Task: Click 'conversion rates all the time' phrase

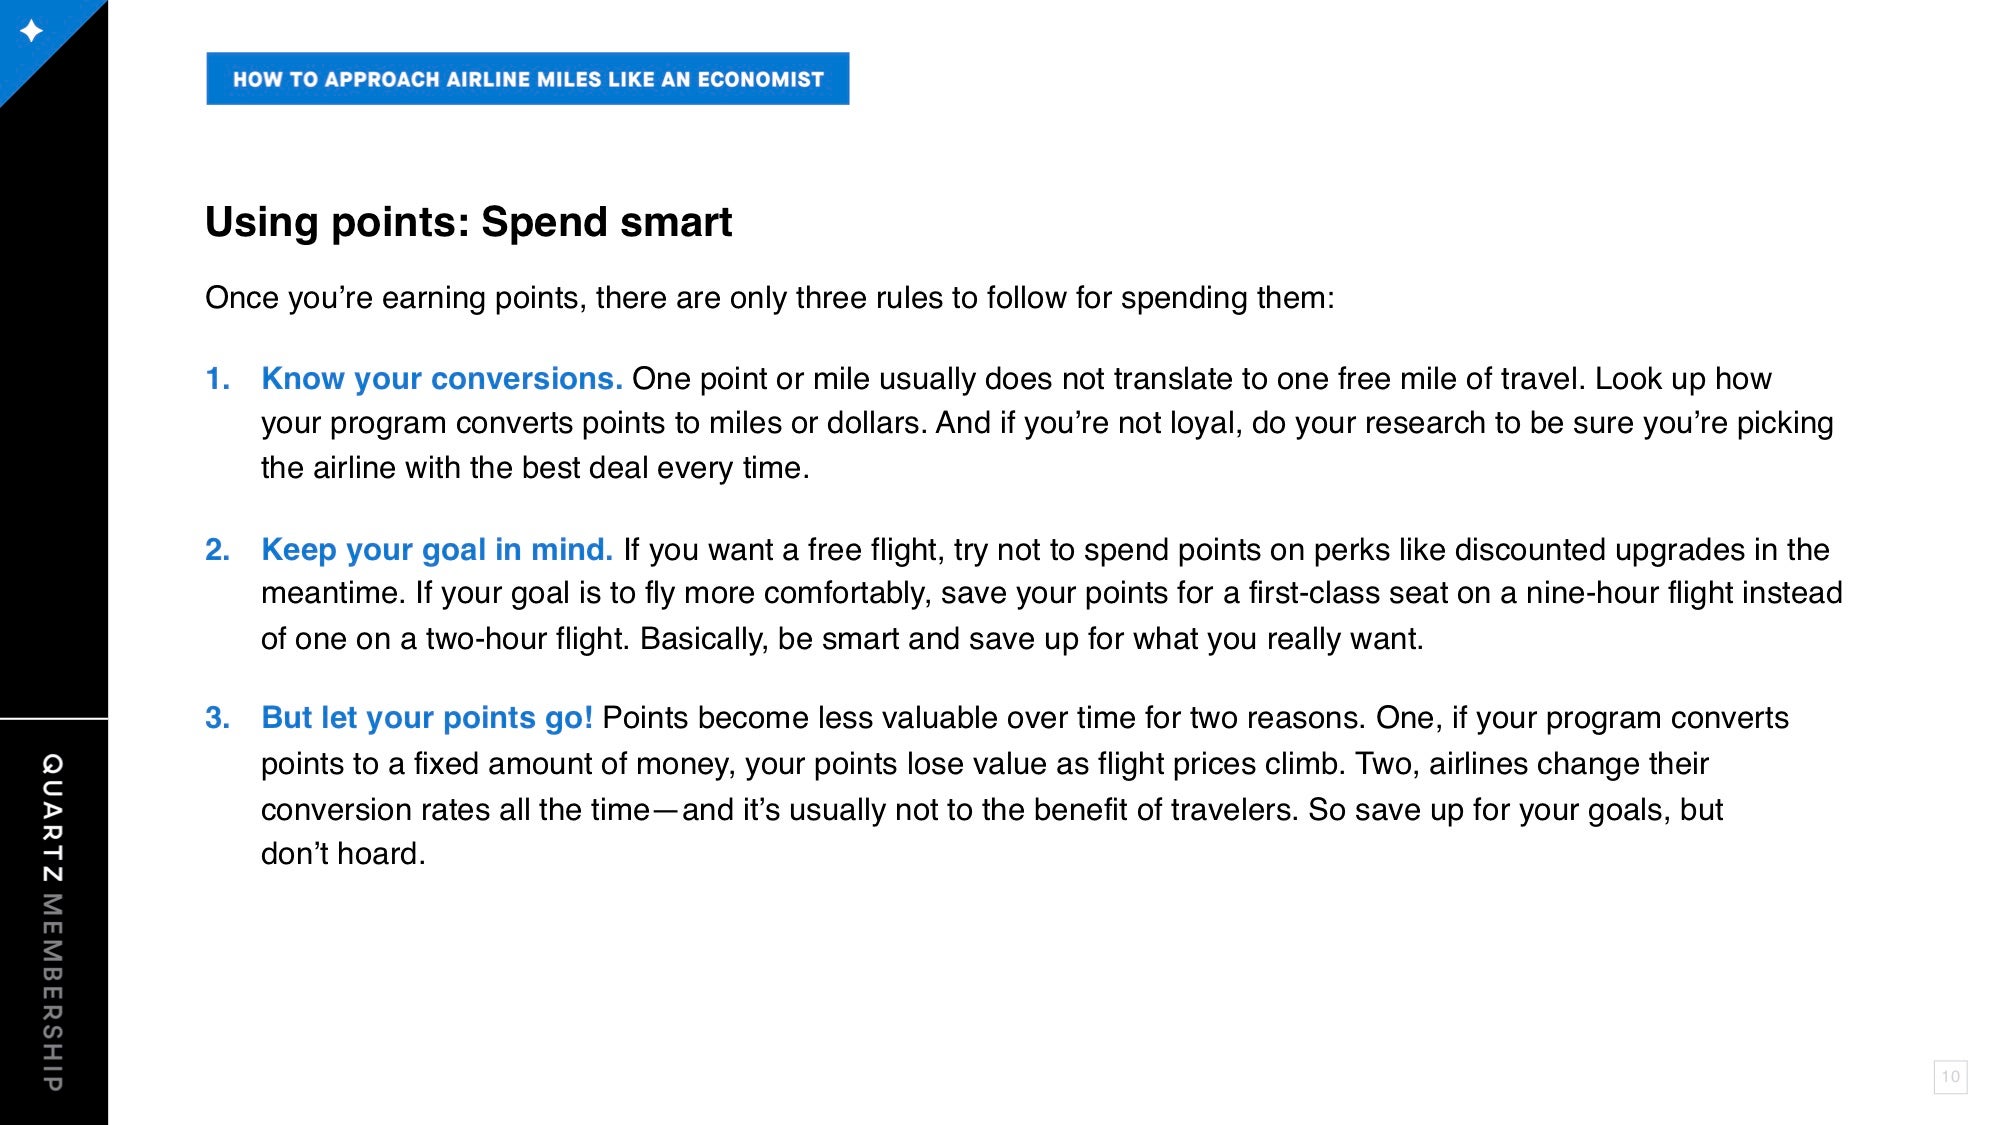Action: point(456,809)
